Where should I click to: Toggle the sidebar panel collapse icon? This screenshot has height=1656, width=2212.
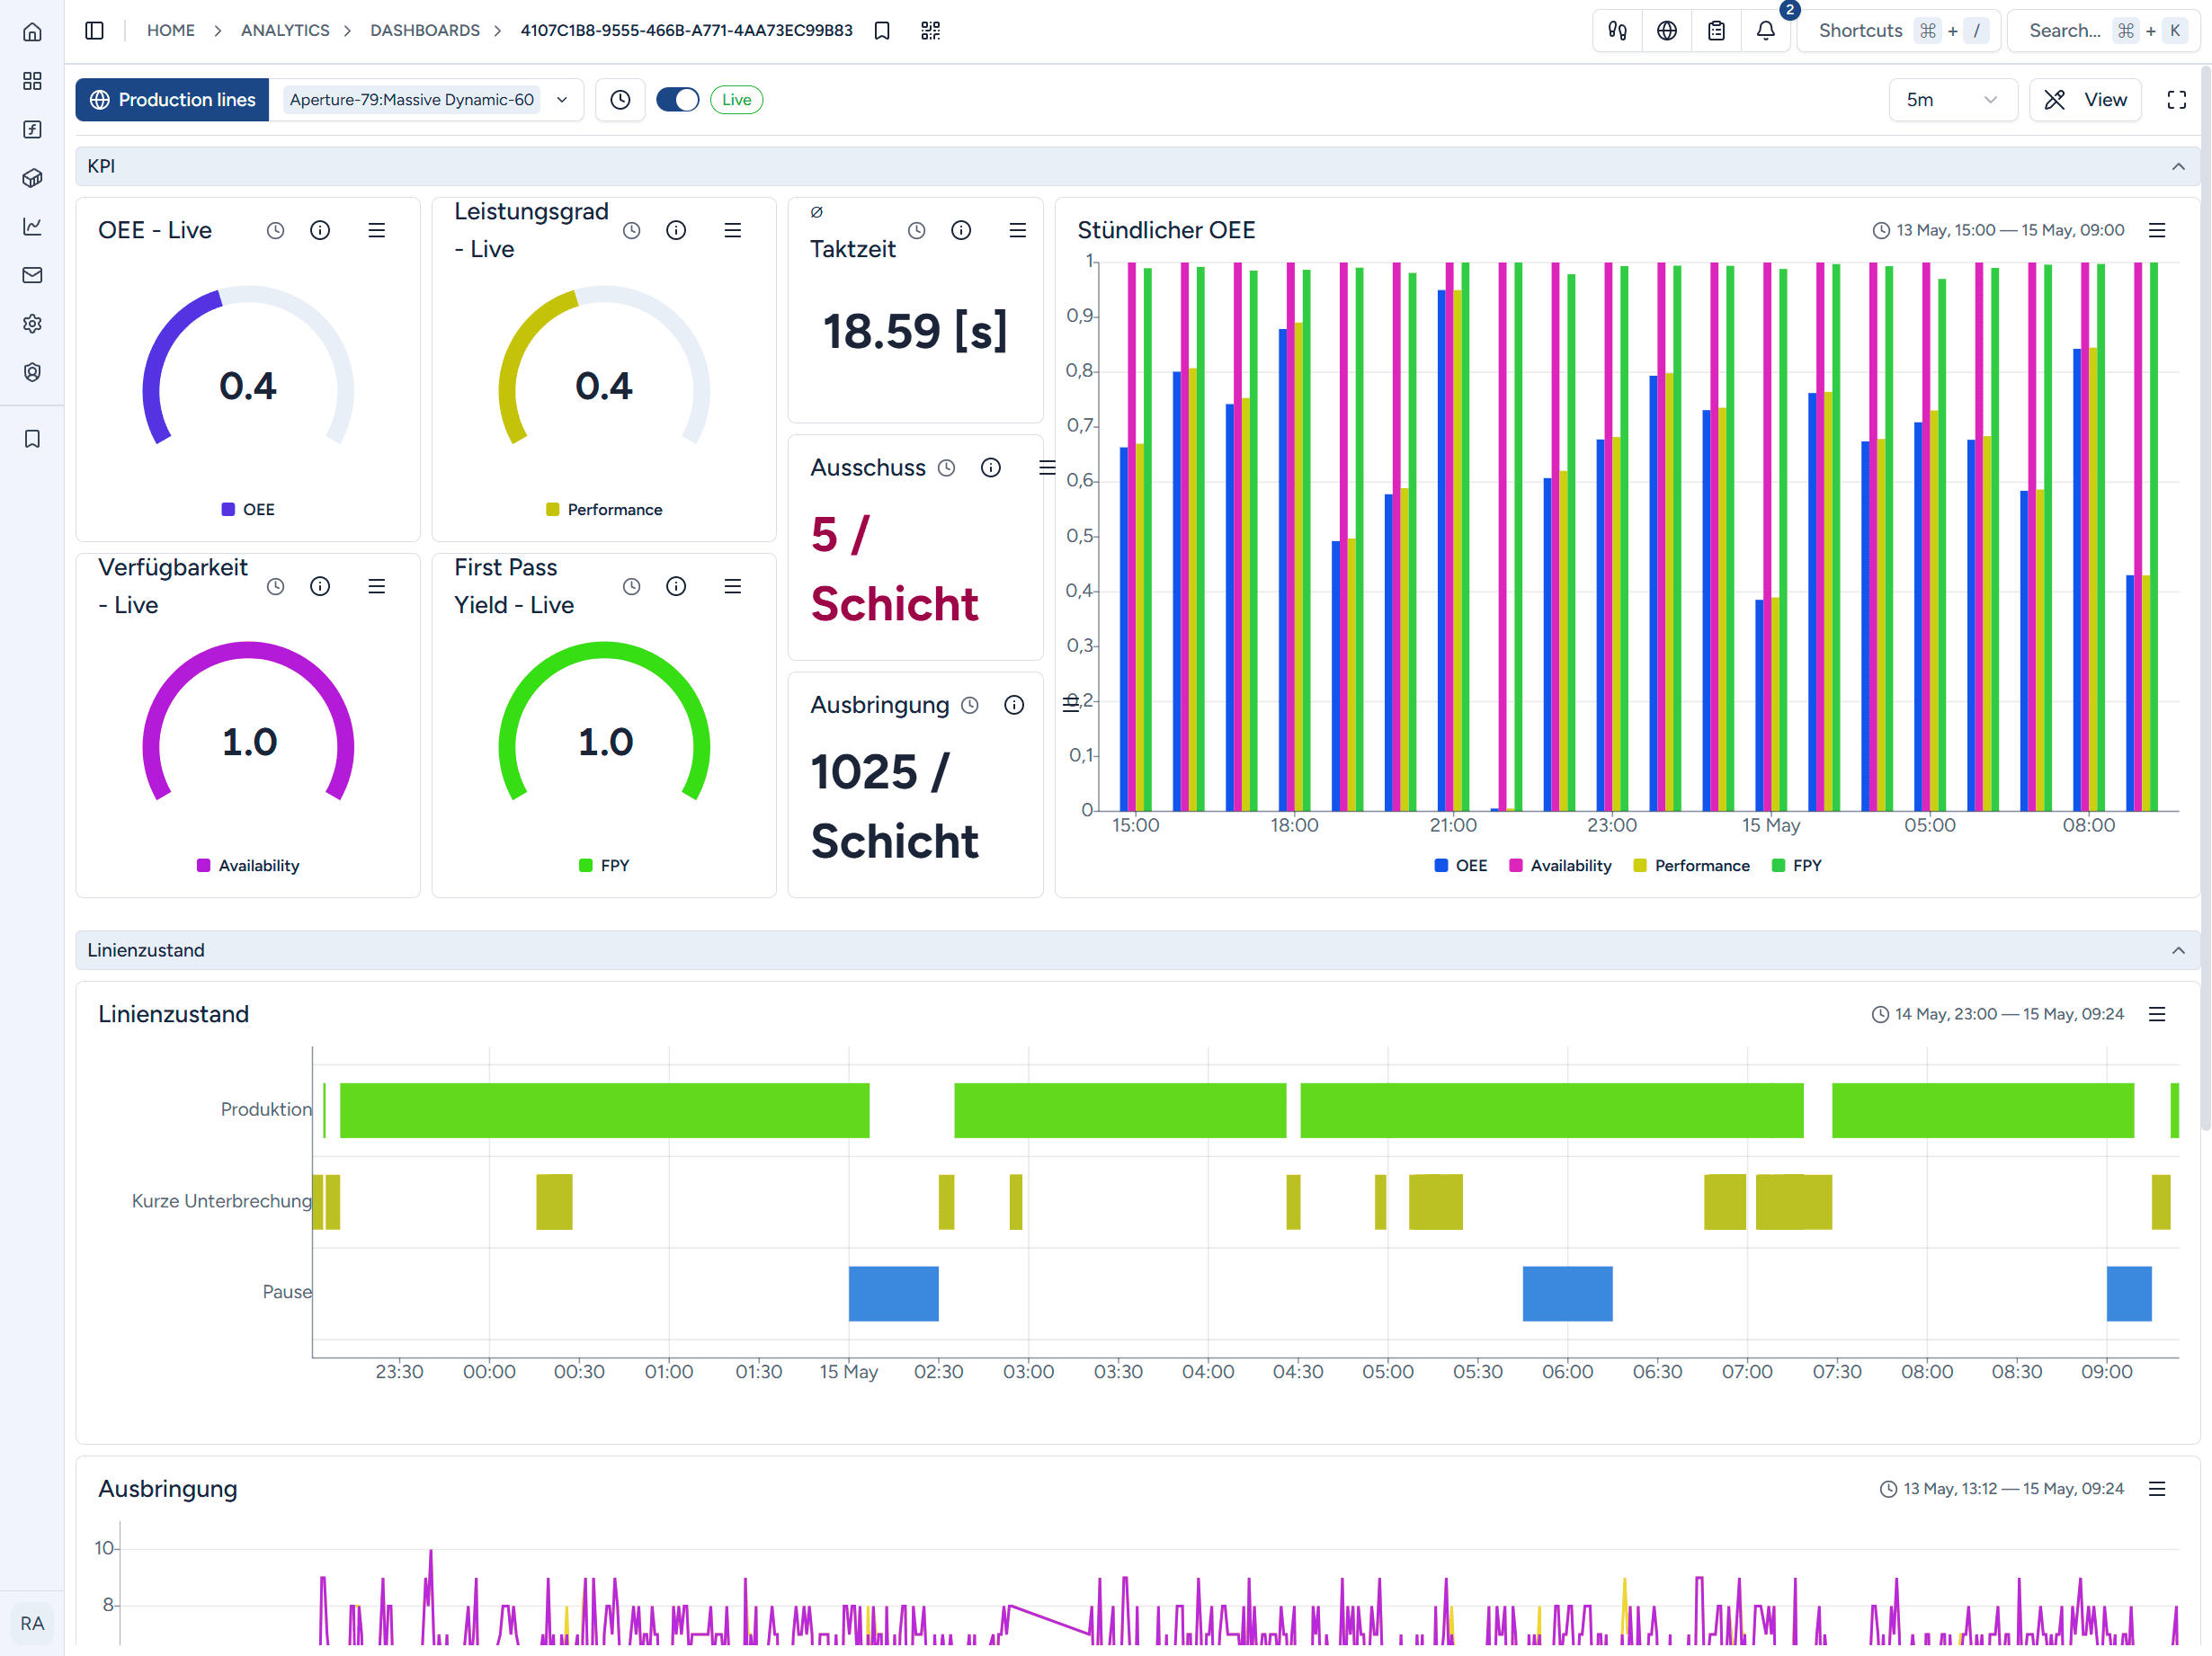(95, 31)
